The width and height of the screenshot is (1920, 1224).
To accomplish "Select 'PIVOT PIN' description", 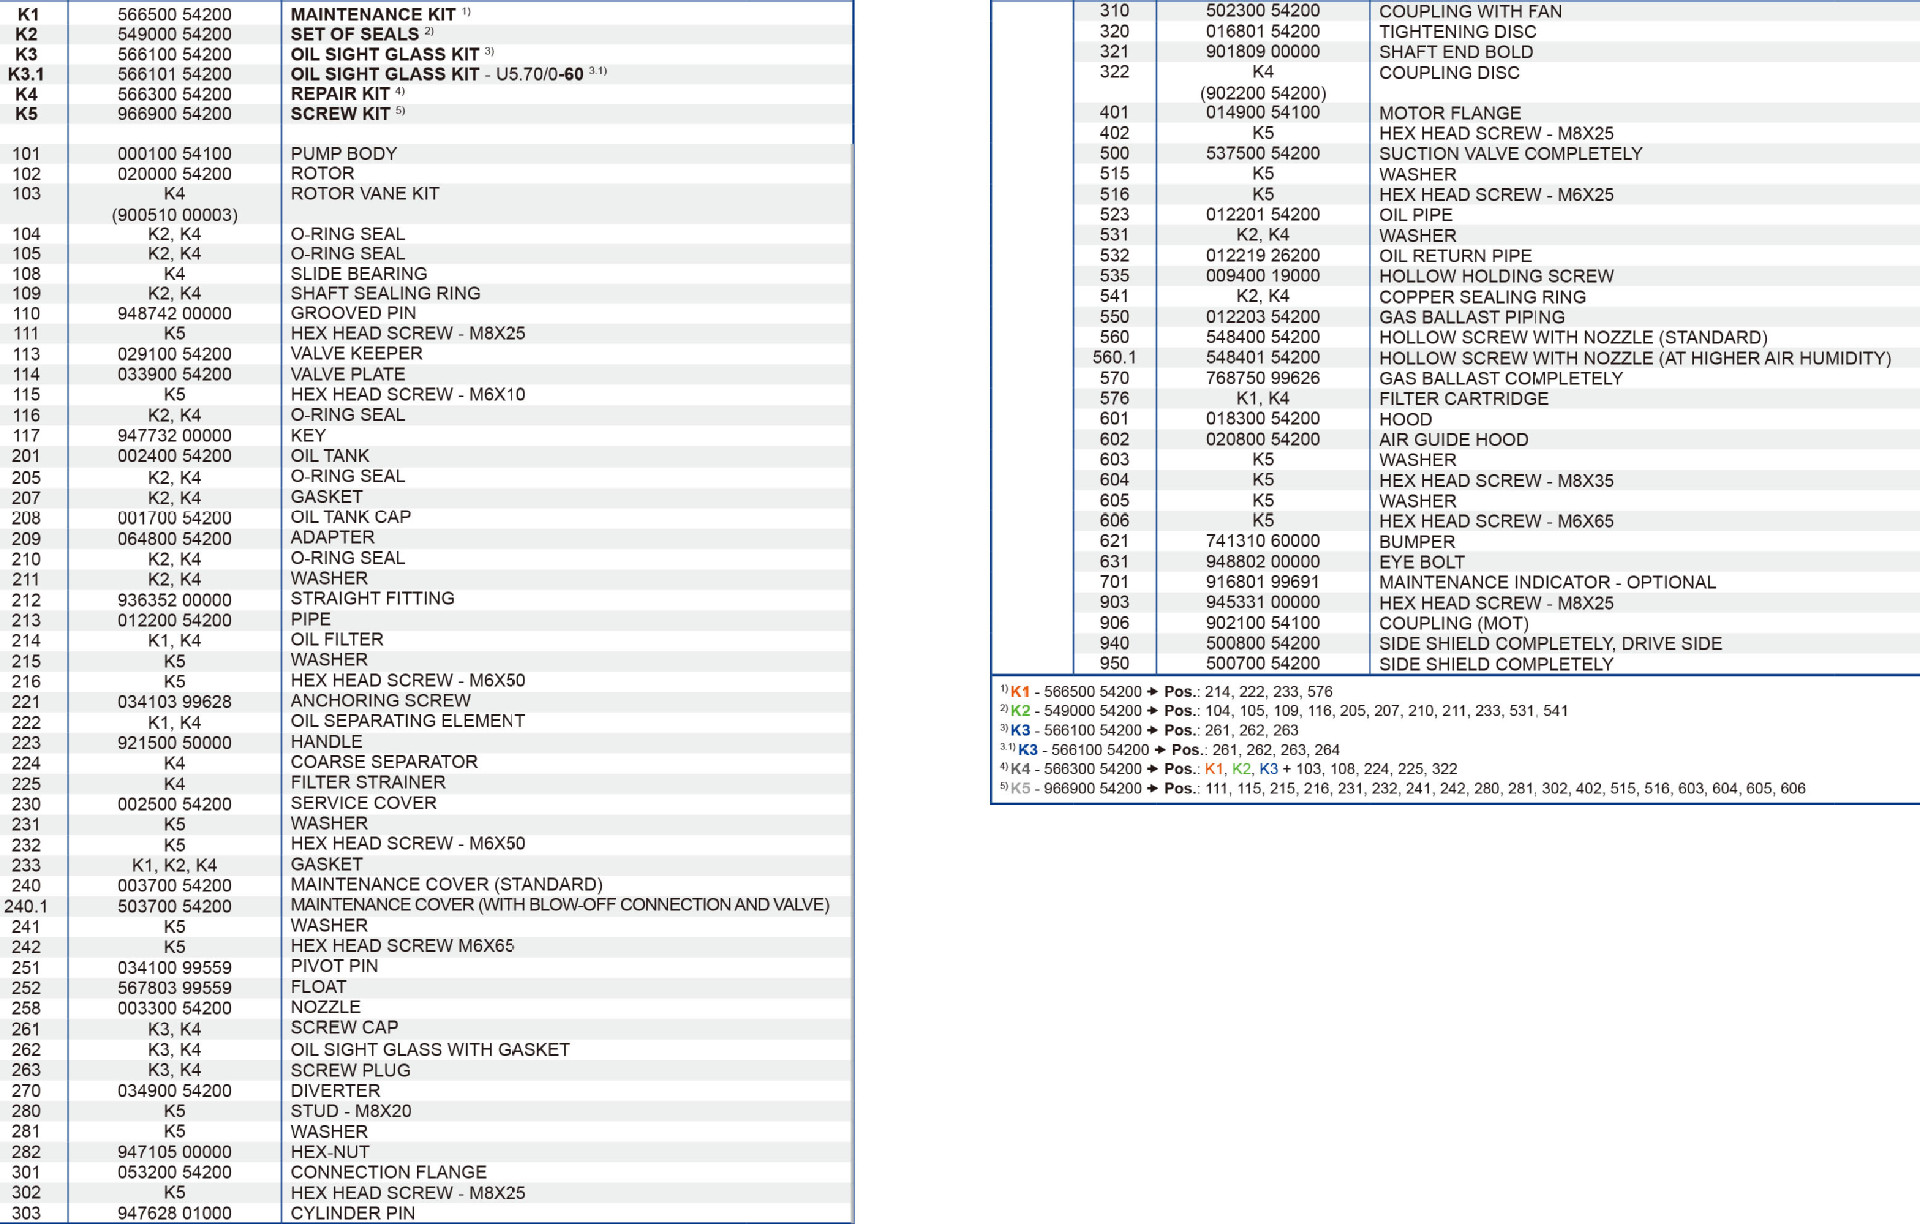I will tap(334, 966).
